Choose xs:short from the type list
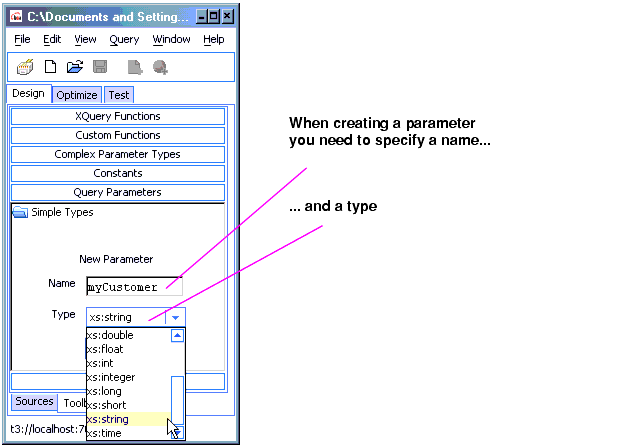 (128, 405)
